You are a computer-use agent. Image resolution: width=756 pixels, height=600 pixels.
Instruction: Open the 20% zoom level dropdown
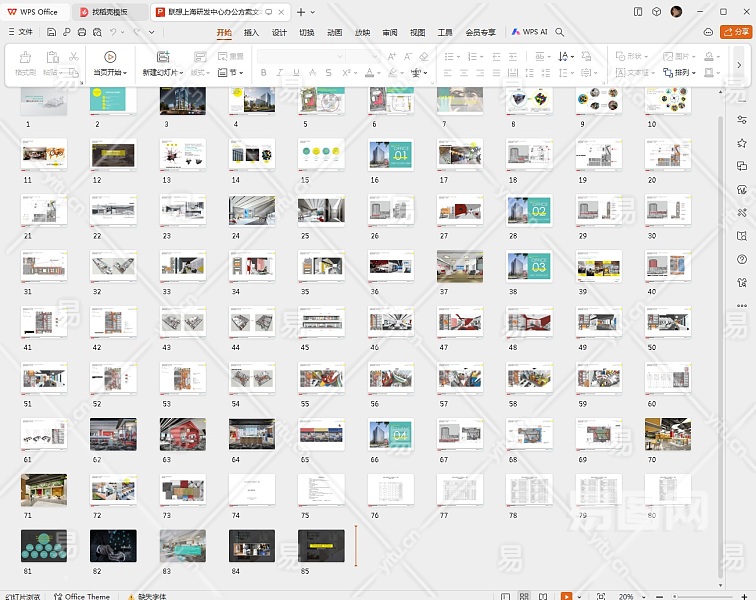(x=627, y=596)
